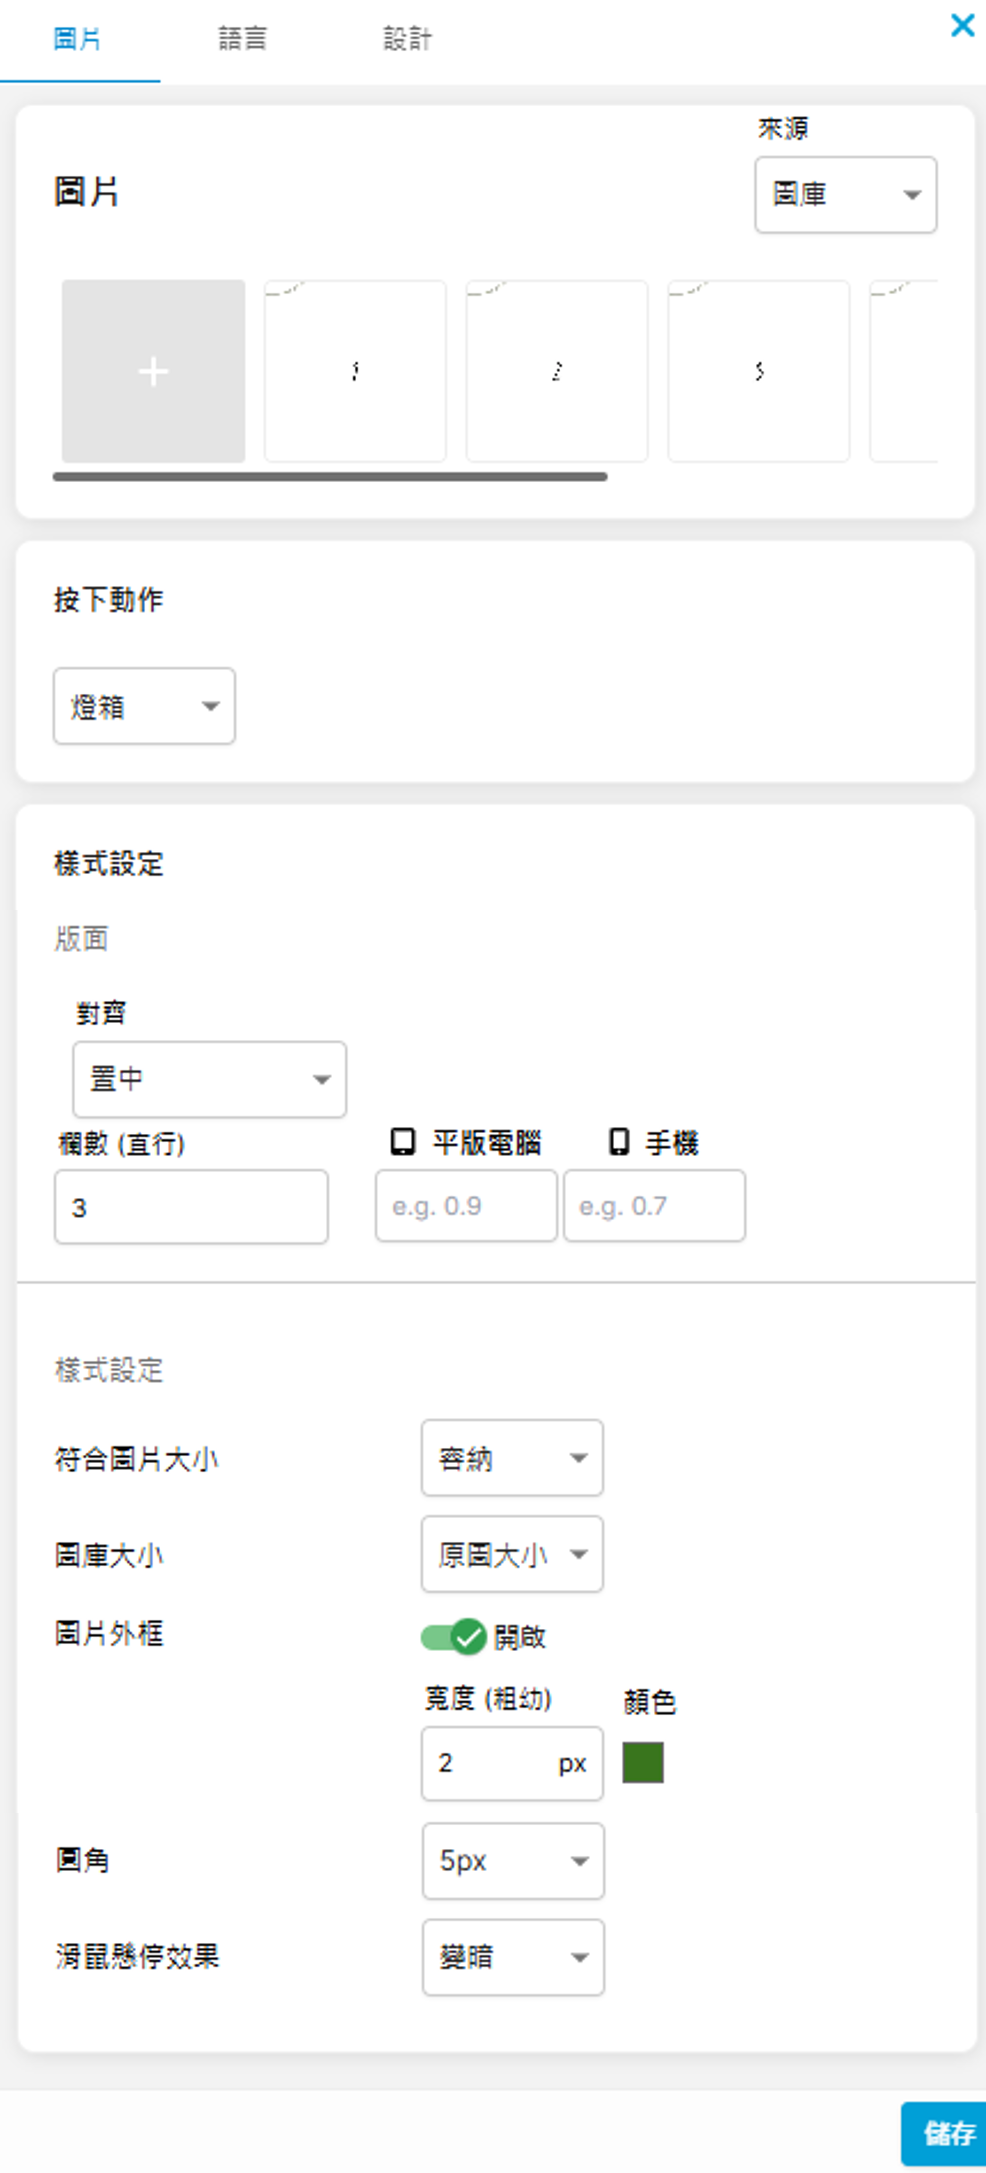Click the plus icon to add image
986x2173 pixels.
pyautogui.click(x=153, y=371)
